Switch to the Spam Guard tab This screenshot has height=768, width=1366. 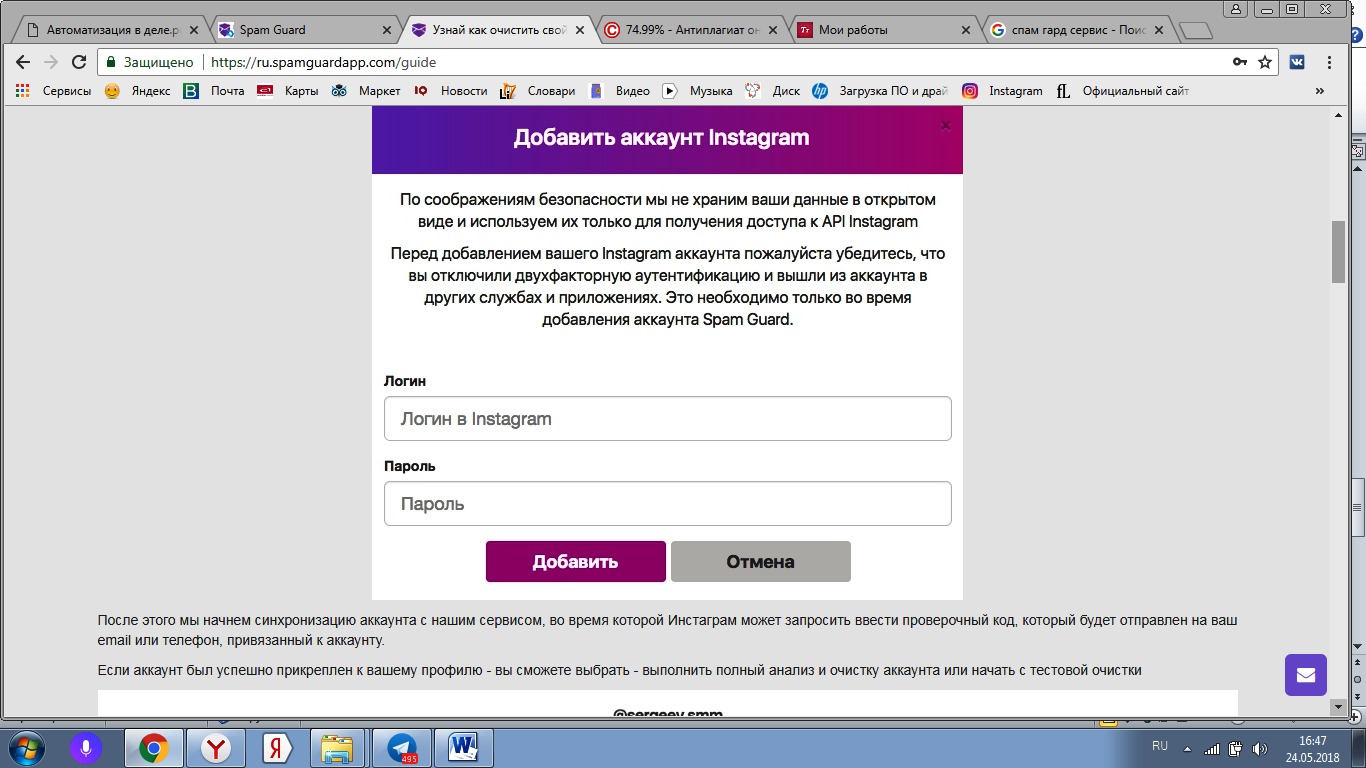(300, 30)
